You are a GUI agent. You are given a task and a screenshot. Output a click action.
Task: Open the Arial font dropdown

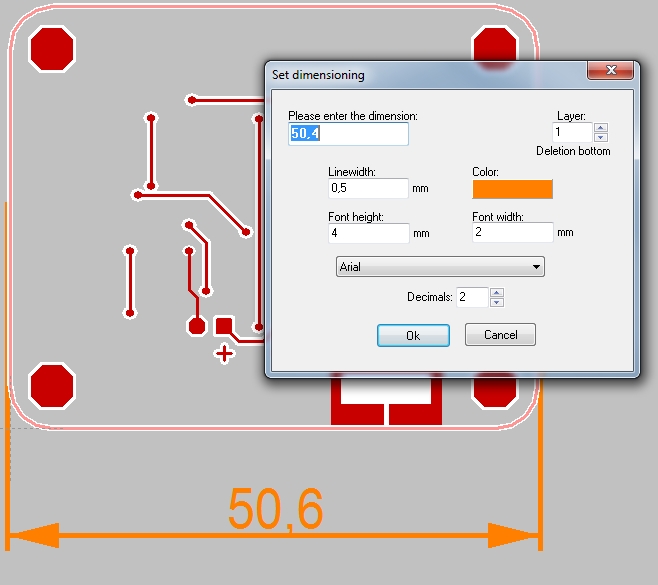(439, 267)
